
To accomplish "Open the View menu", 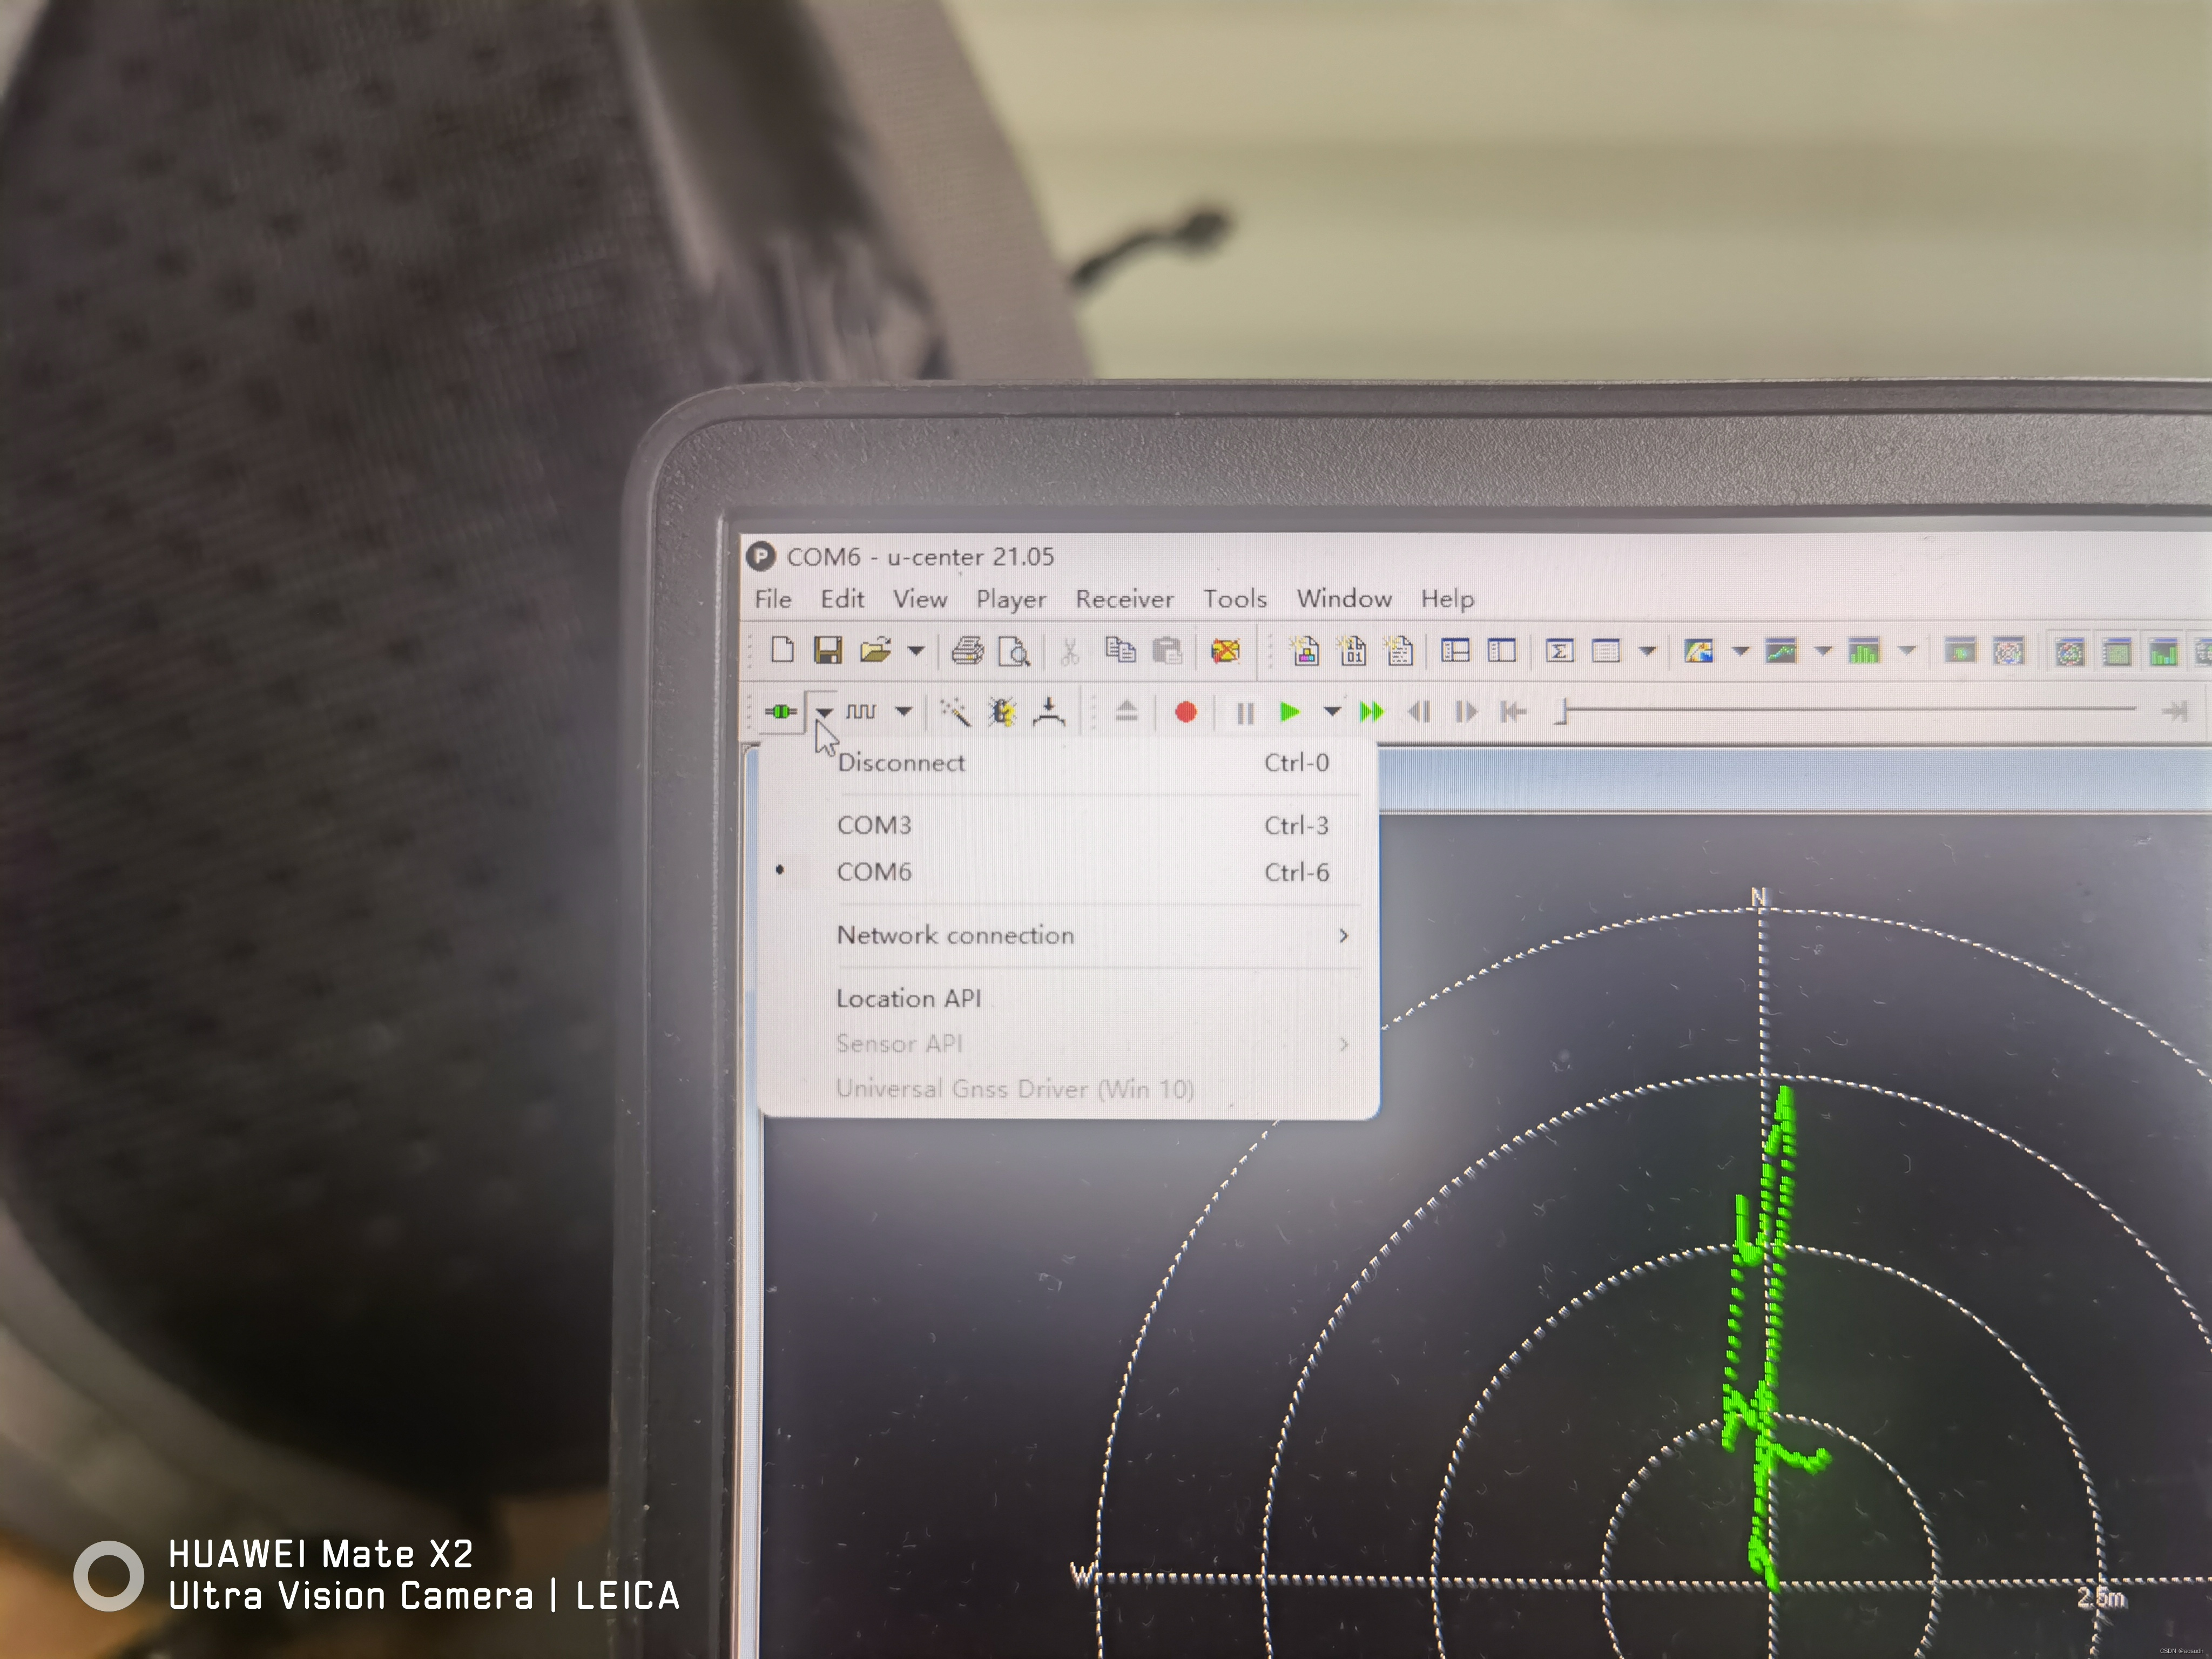I will 920,599.
